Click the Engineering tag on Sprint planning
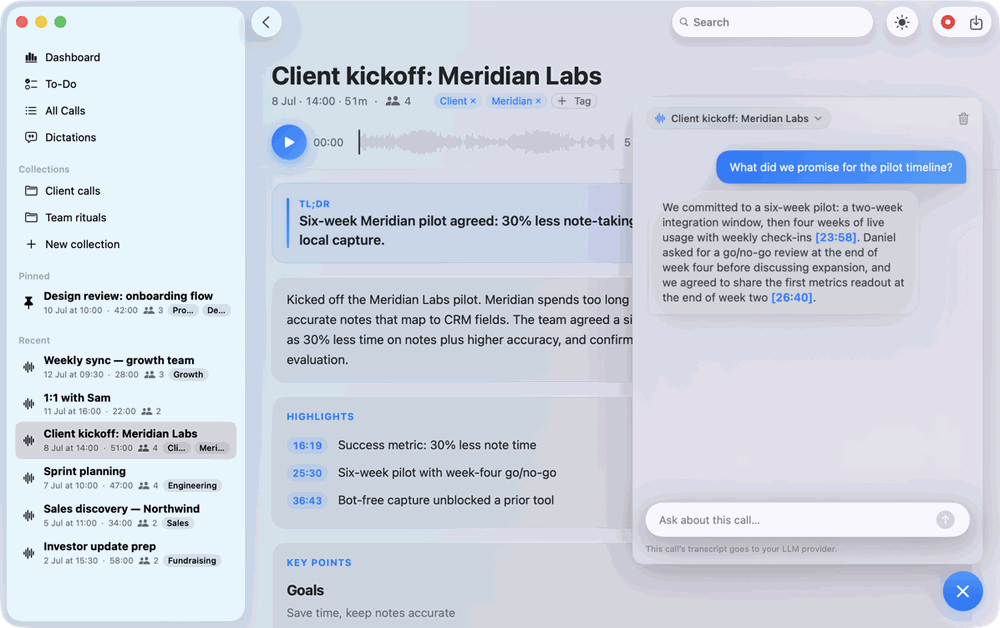The image size is (1000, 628). (193, 486)
